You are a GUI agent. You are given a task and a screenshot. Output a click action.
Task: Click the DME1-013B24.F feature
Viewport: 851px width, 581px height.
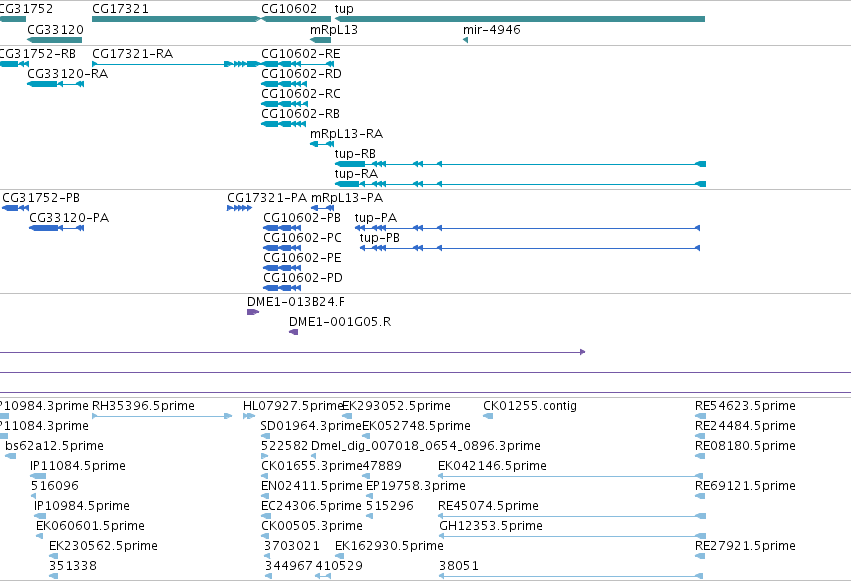tap(253, 312)
